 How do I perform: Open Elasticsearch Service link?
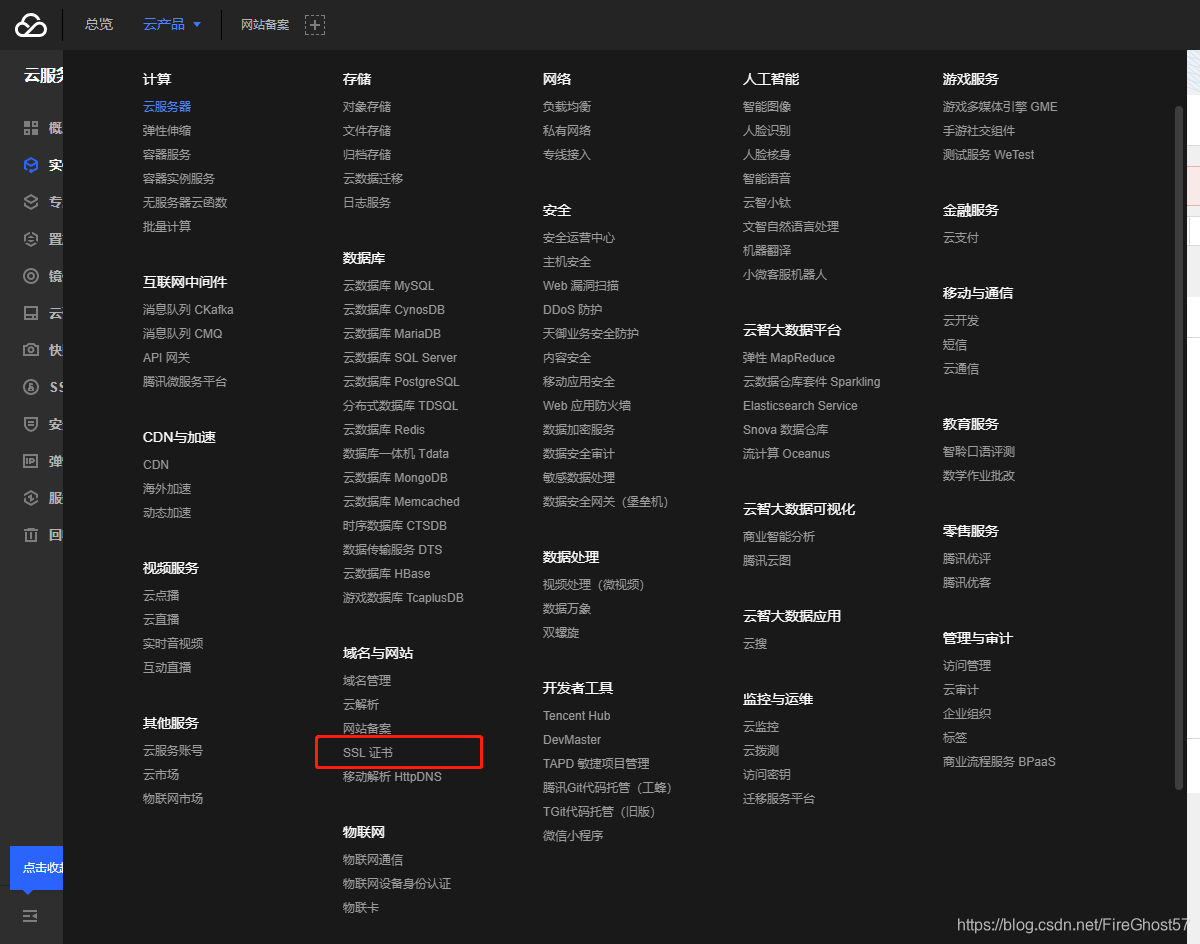click(x=800, y=405)
